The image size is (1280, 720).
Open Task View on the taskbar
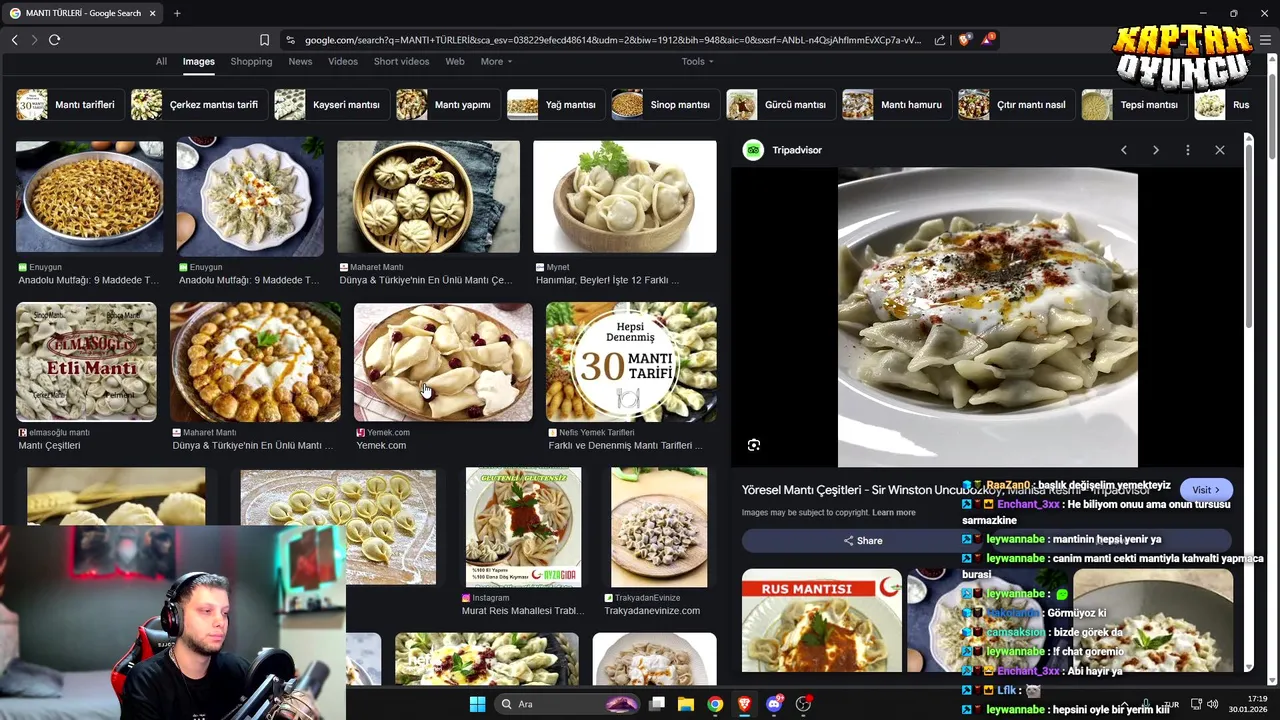tap(657, 704)
